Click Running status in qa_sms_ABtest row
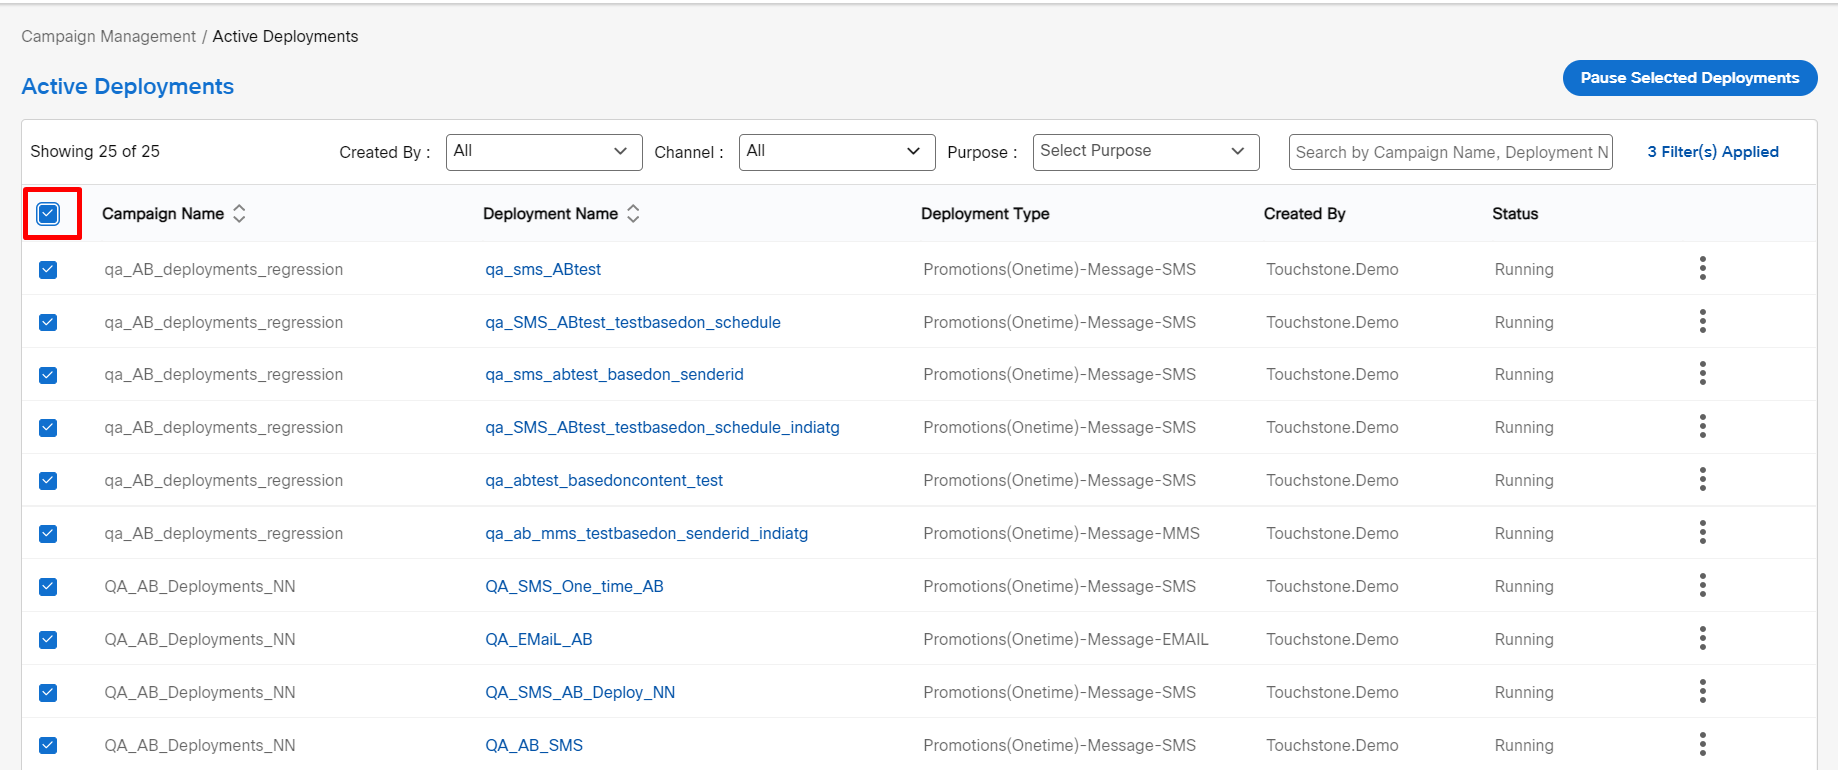 1524,270
